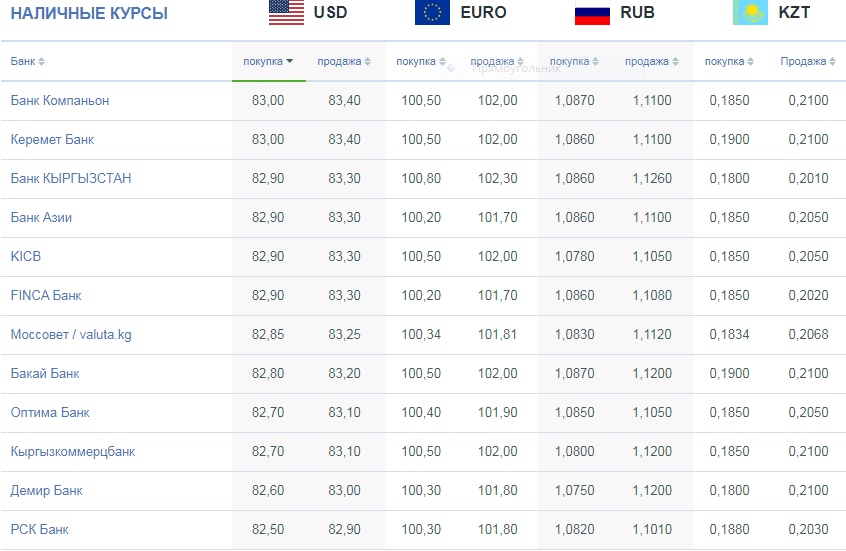
Task: Sort by RUB покупка column
Action: (574, 62)
